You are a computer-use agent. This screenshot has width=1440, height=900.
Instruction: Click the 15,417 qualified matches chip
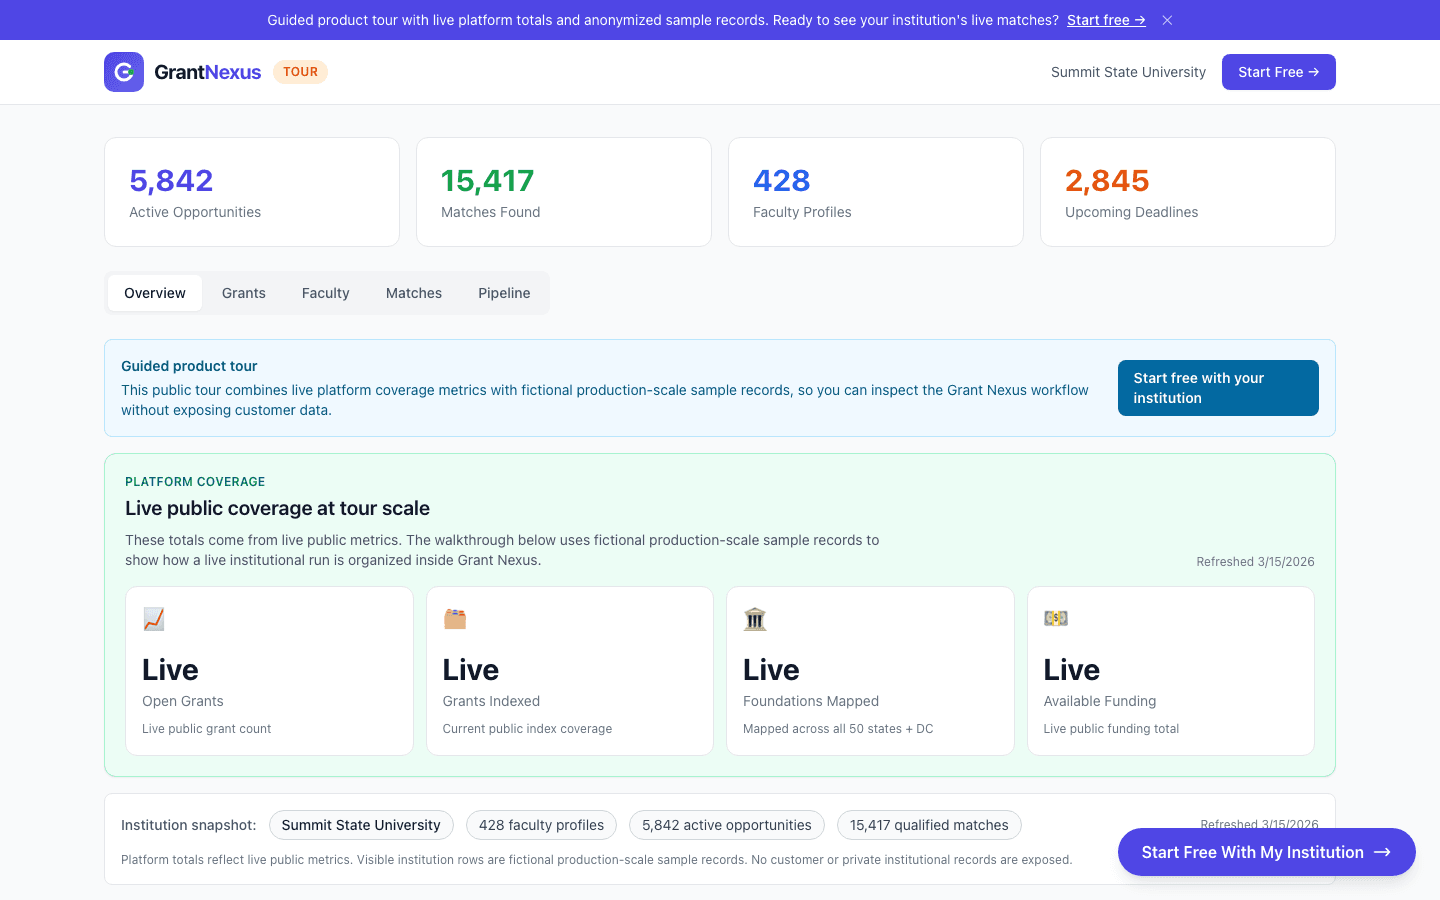click(x=929, y=825)
